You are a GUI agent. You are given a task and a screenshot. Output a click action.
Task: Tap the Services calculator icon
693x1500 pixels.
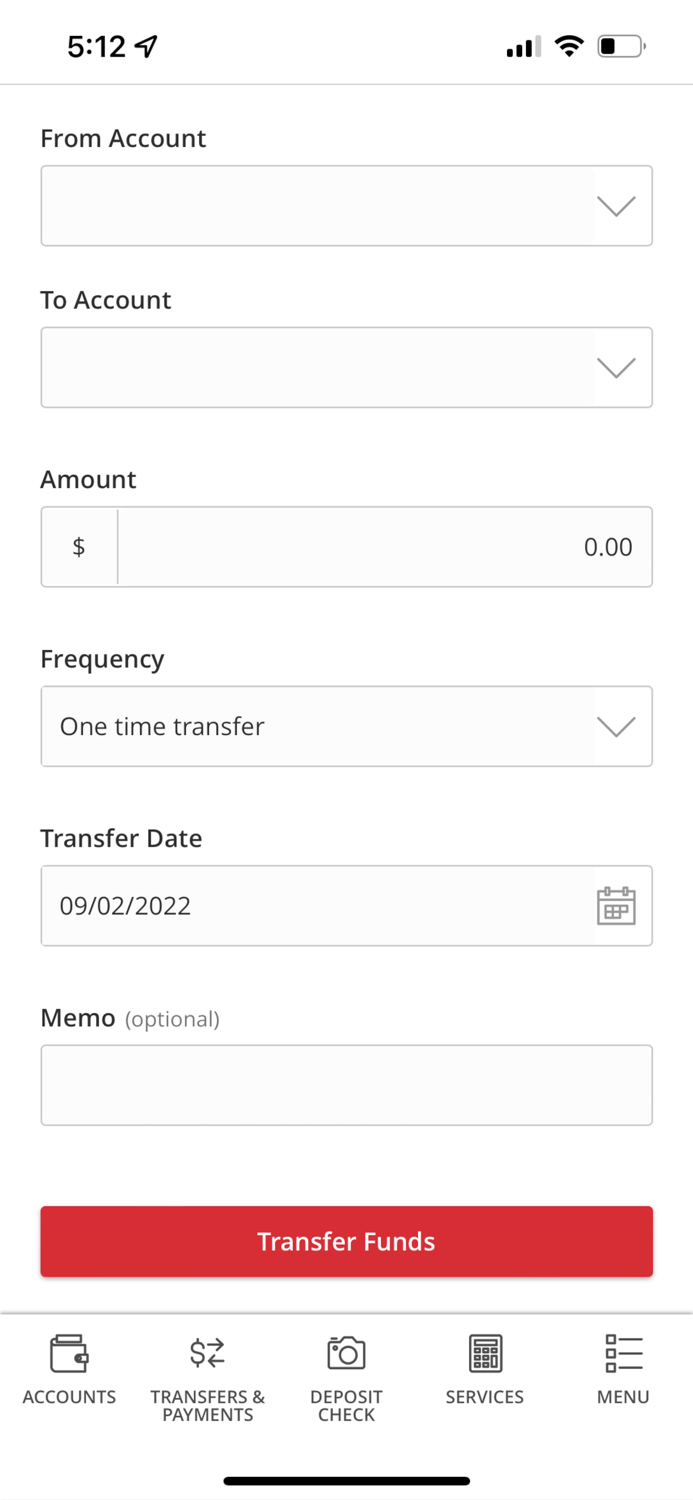(x=485, y=1353)
